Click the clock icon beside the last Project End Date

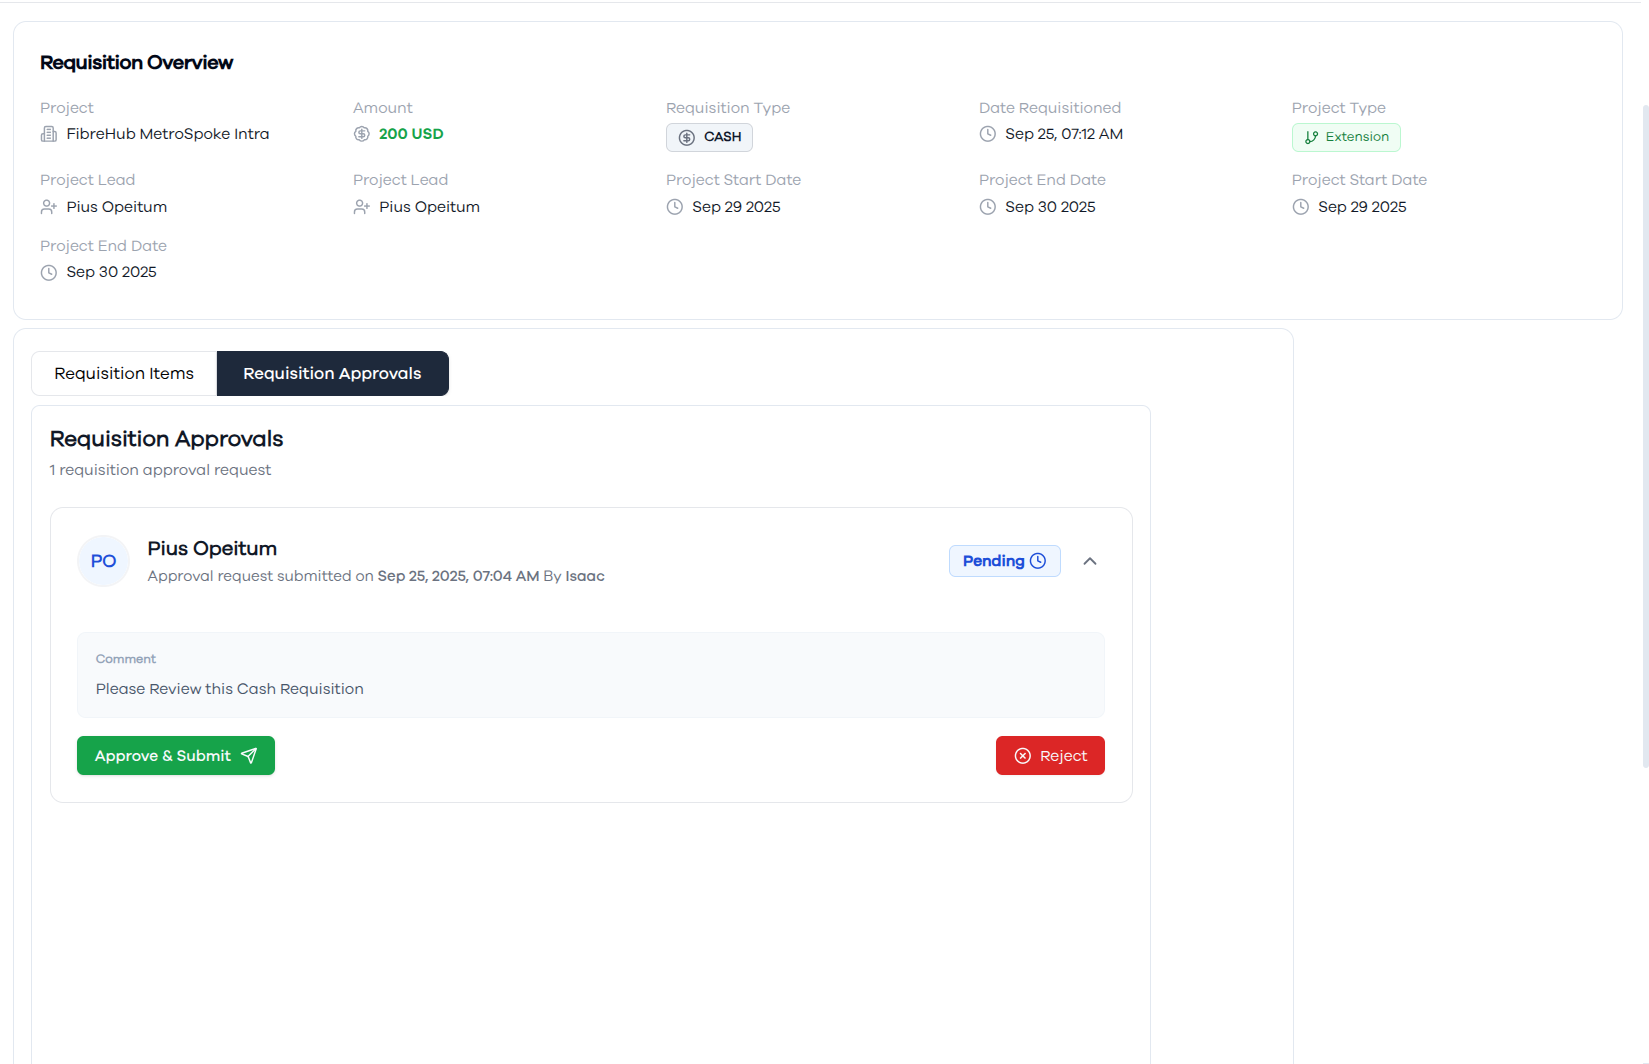48,272
